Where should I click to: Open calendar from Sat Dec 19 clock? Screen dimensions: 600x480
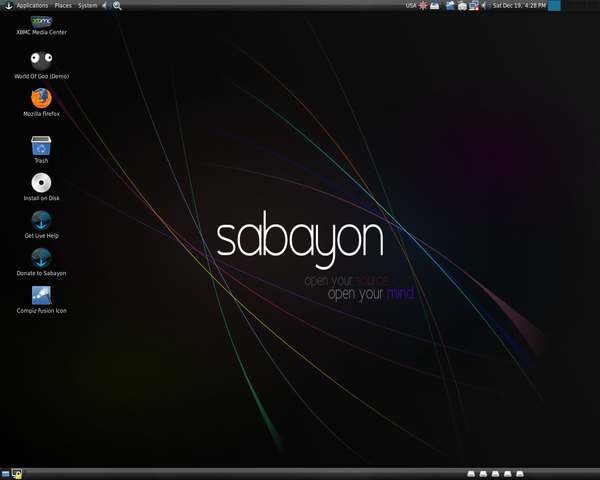(519, 6)
